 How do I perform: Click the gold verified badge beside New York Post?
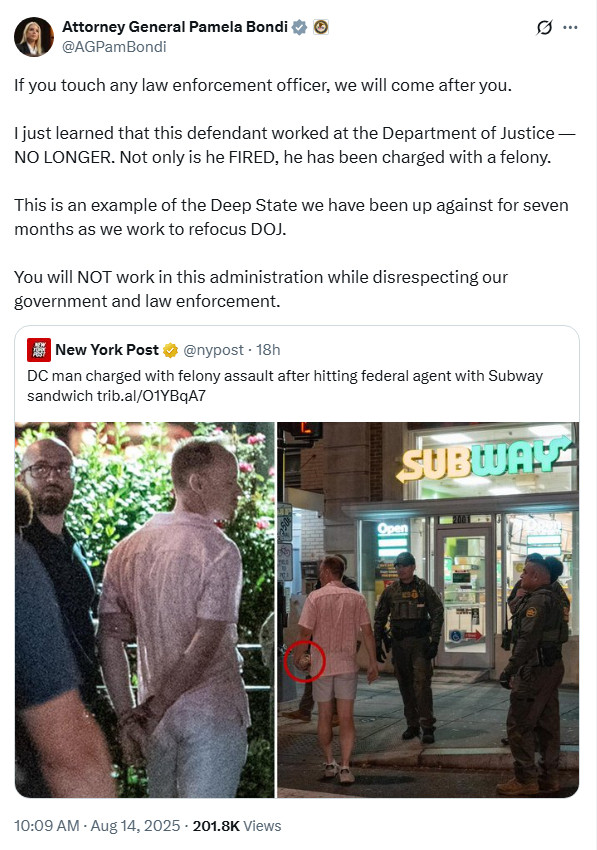[170, 351]
